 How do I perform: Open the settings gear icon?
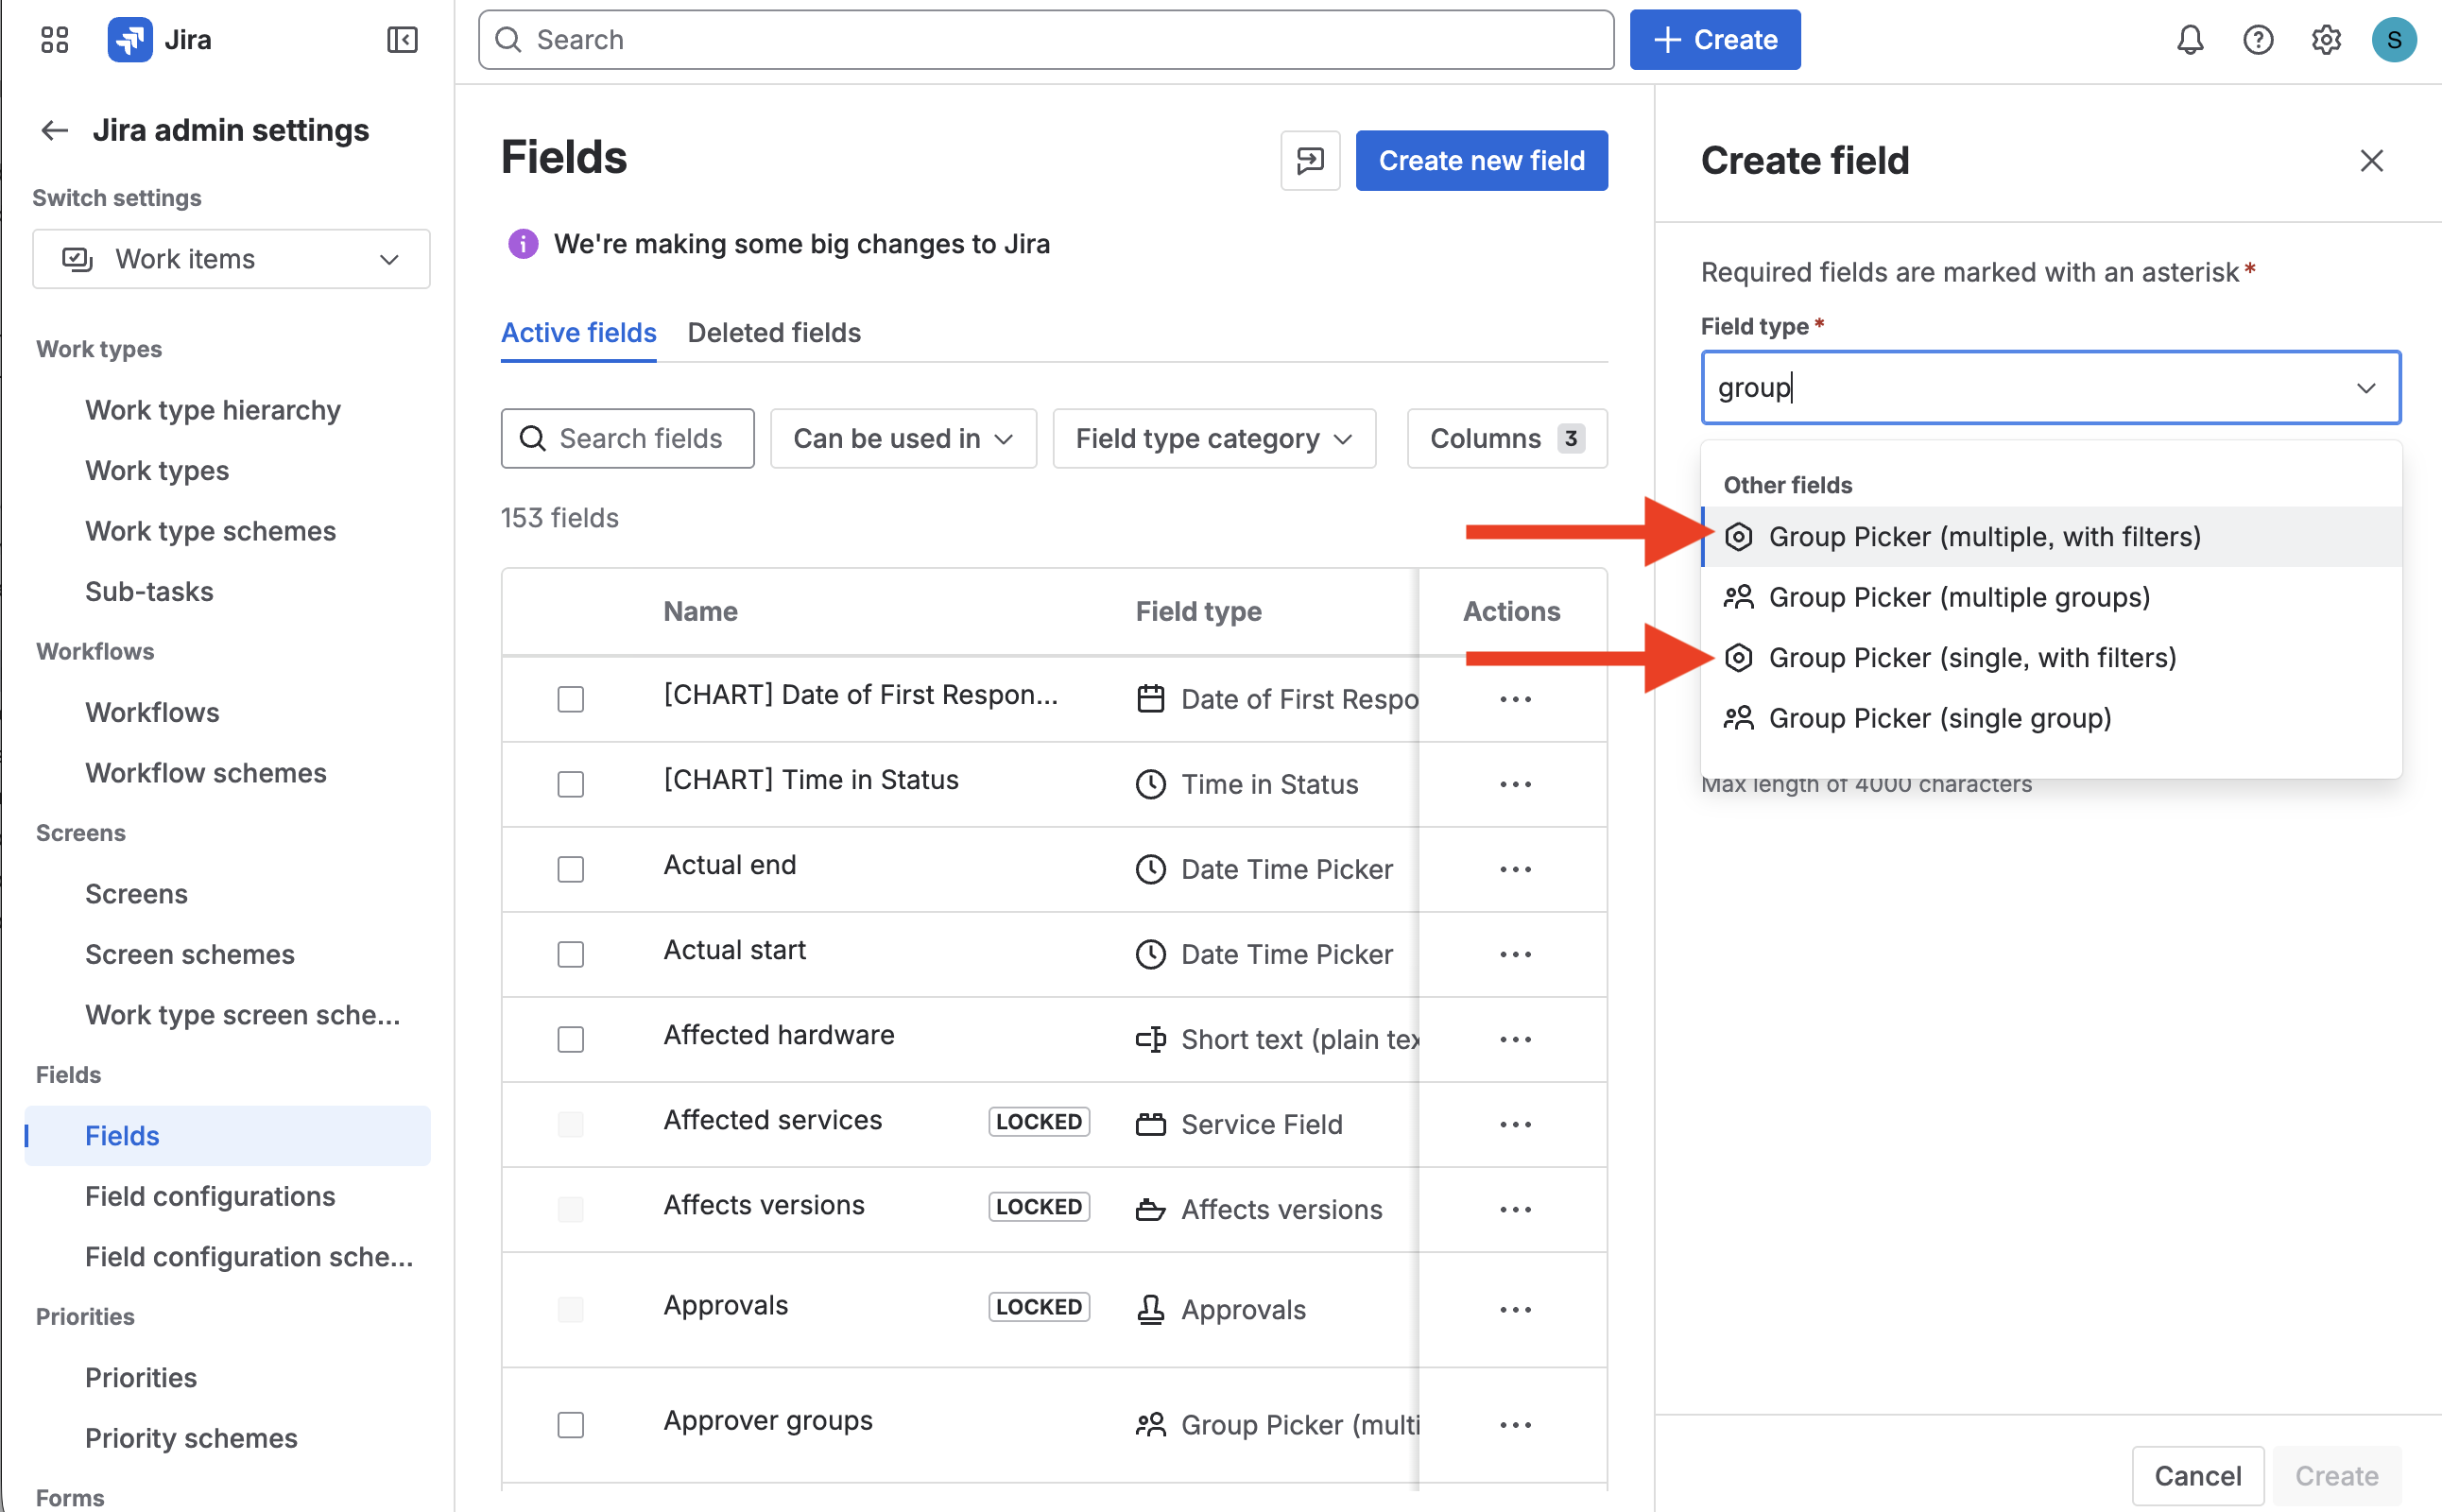pos(2326,40)
